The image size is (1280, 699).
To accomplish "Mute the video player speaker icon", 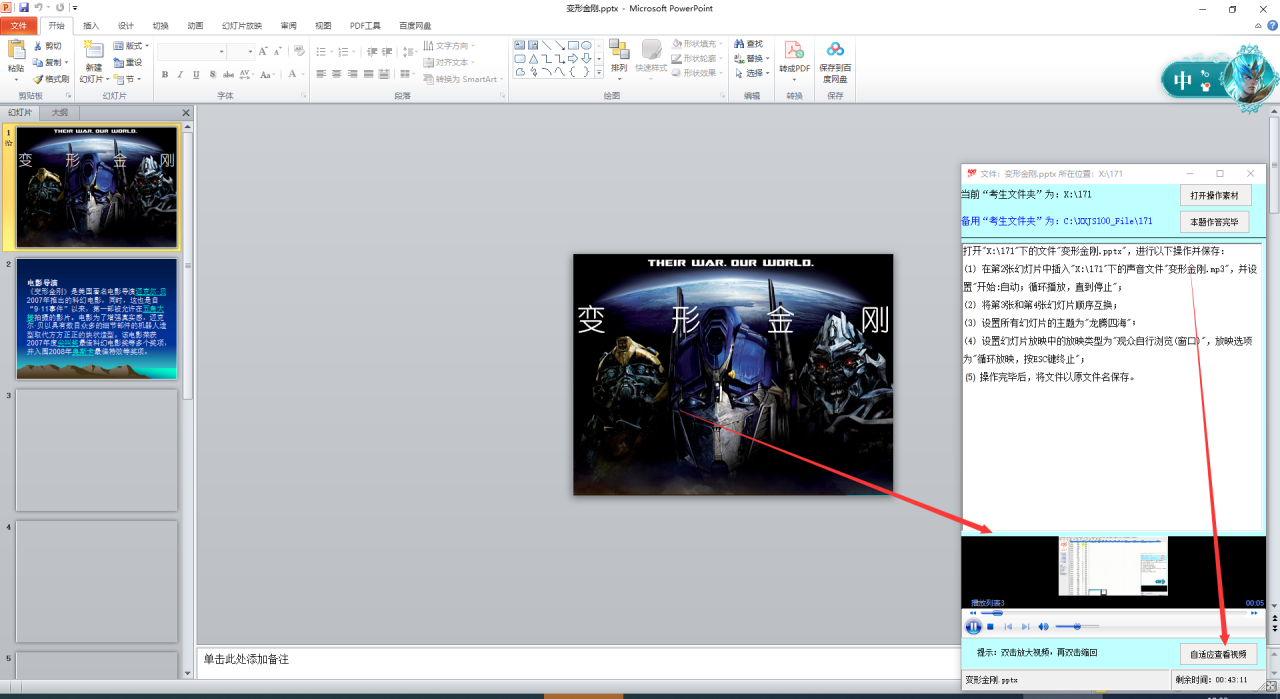I will (x=1043, y=627).
